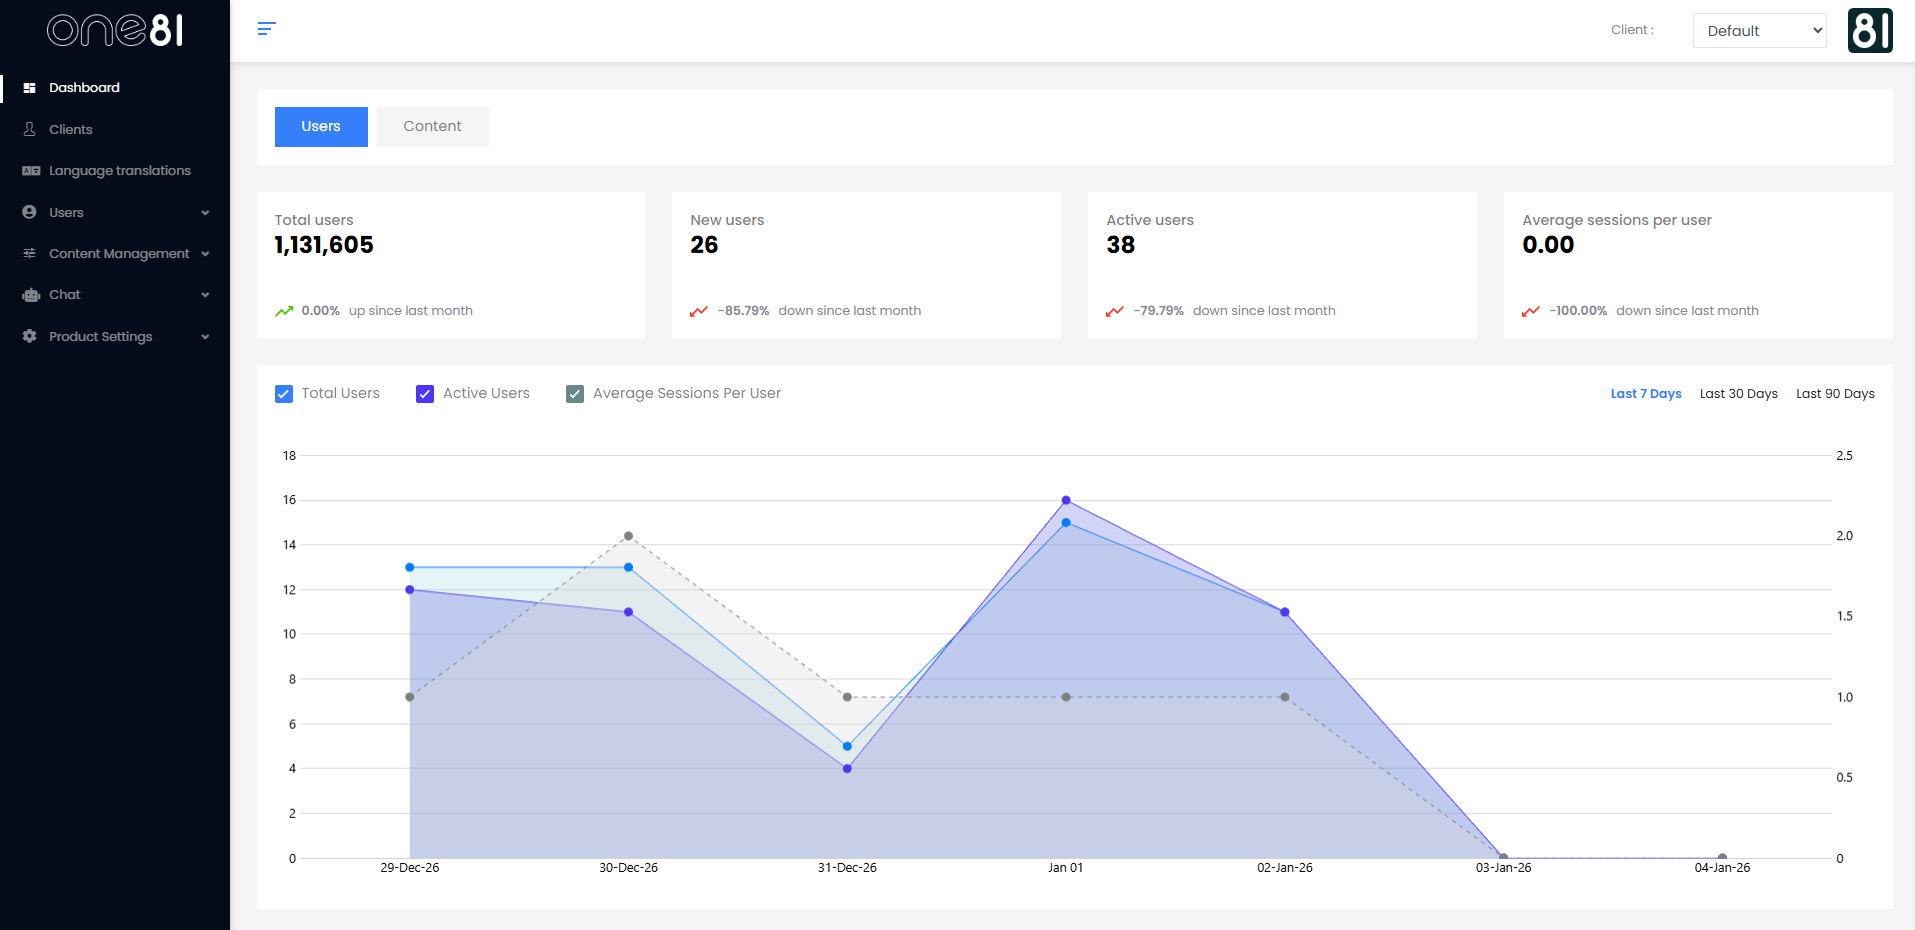Click the 81 profile avatar icon
The width and height of the screenshot is (1915, 930).
coord(1869,30)
